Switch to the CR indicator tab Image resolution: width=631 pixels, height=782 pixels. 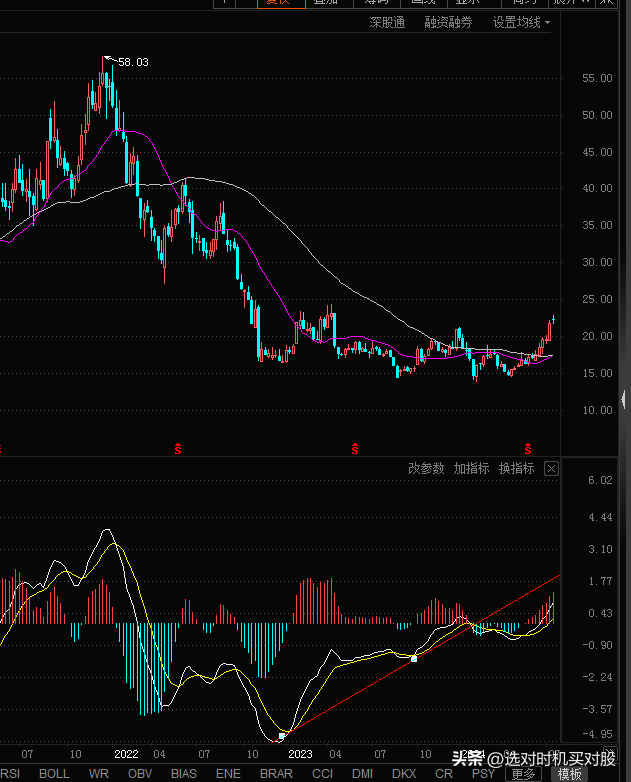point(444,774)
